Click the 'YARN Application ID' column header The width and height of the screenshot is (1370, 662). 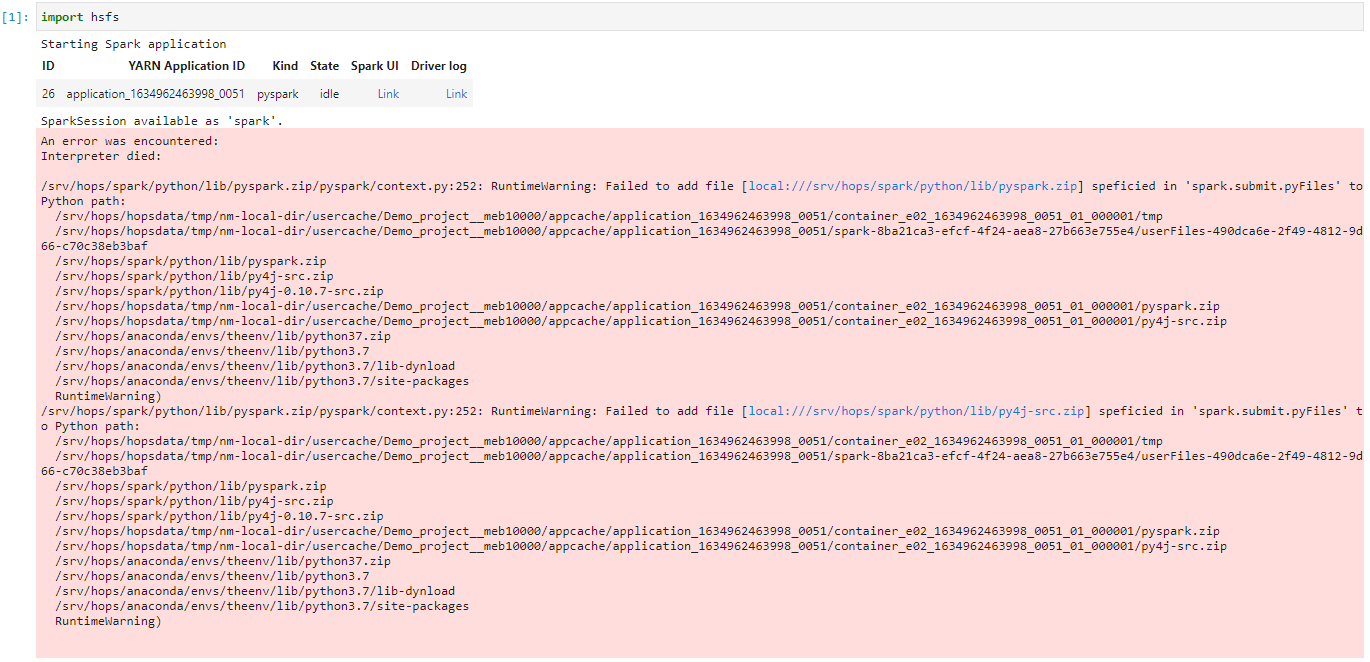pyautogui.click(x=186, y=66)
